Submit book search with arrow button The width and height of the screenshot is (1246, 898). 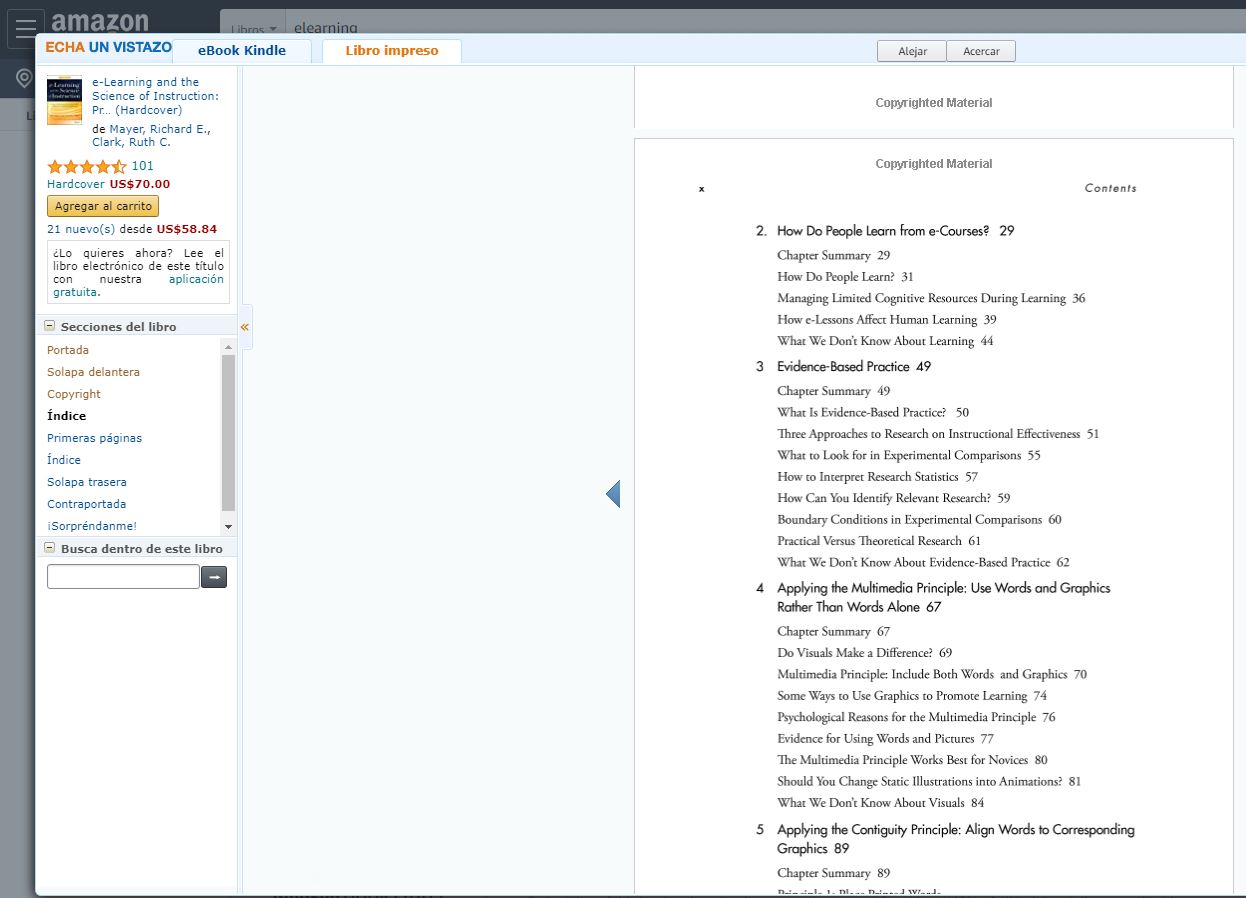(x=214, y=577)
